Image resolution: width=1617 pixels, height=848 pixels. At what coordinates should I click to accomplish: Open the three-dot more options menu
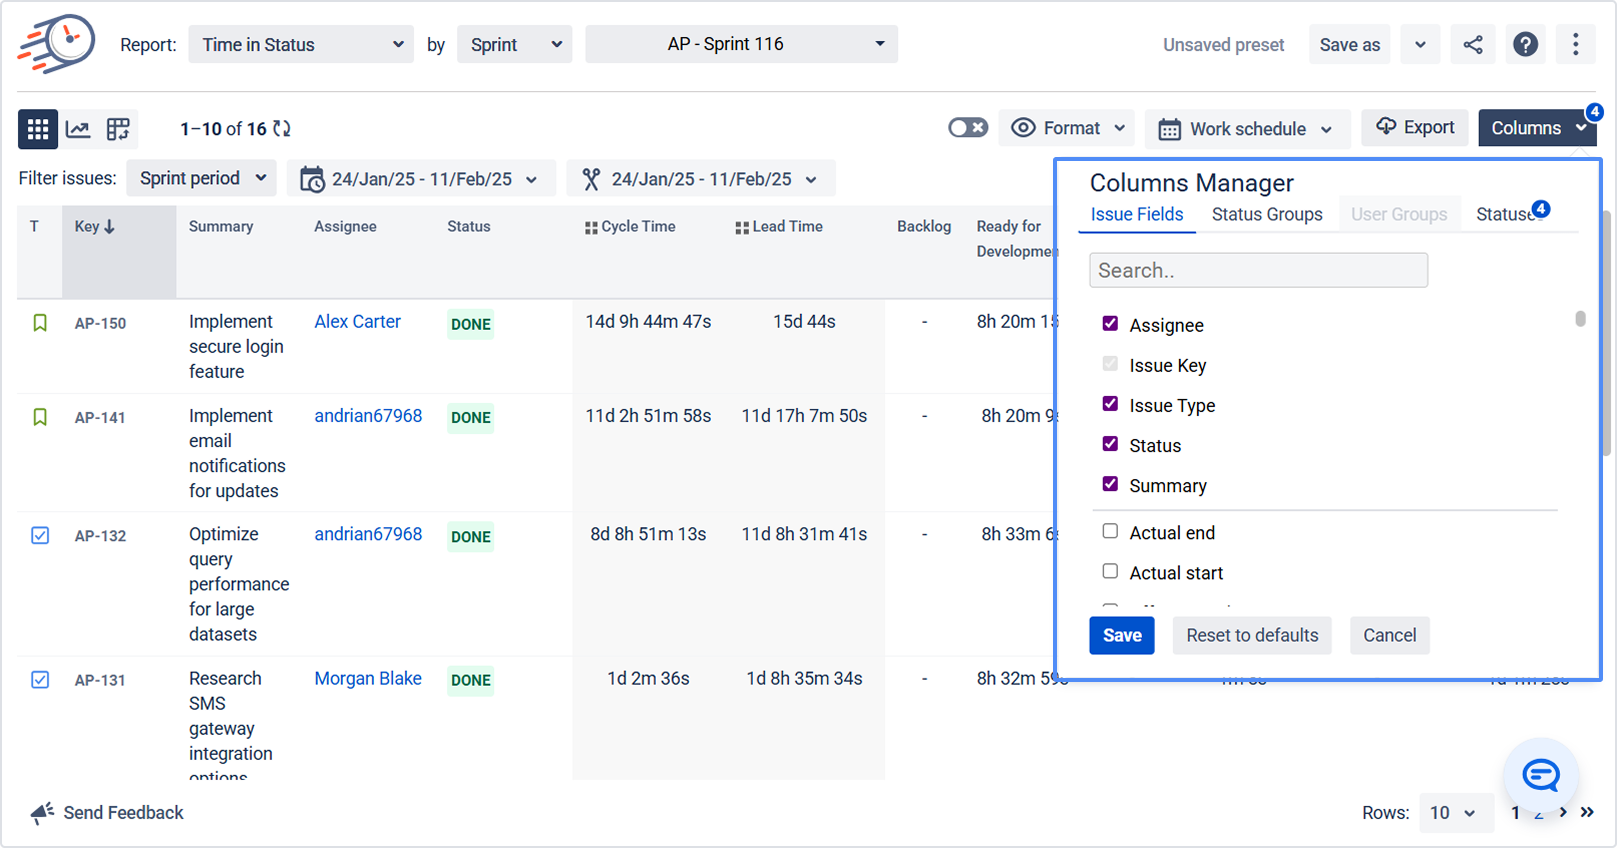[x=1575, y=45]
